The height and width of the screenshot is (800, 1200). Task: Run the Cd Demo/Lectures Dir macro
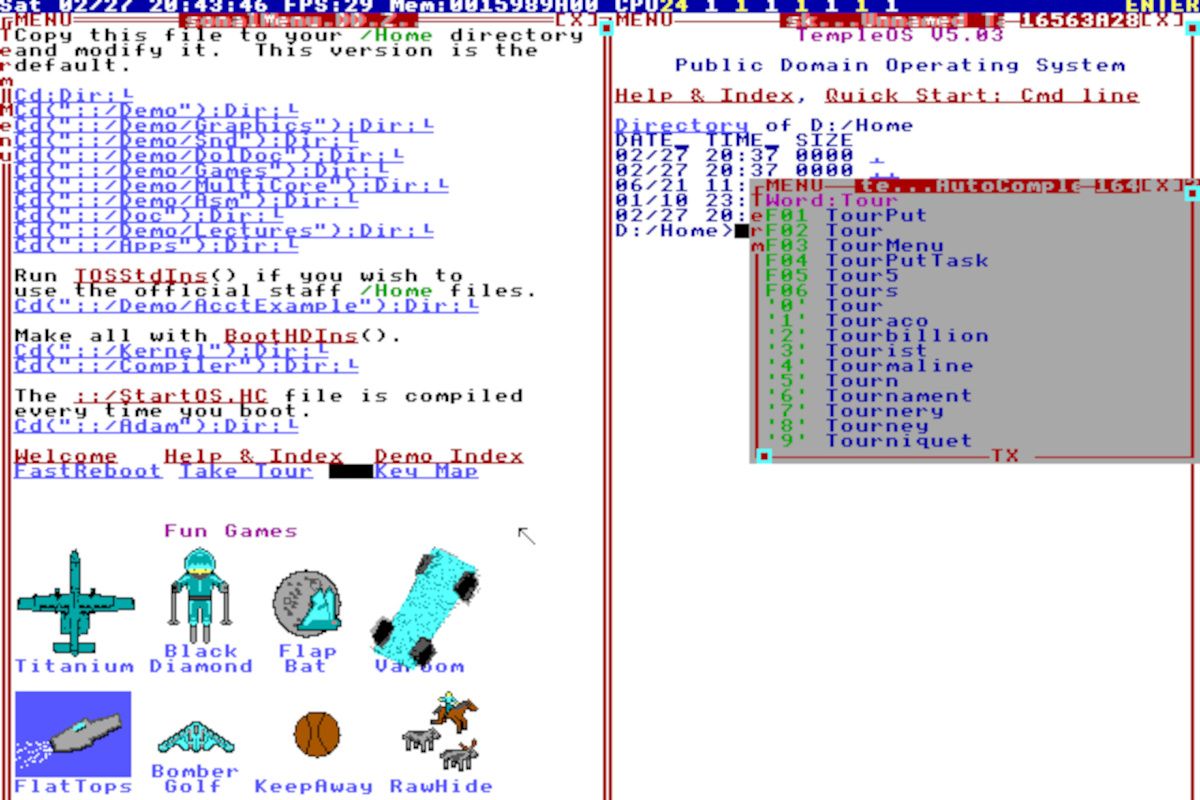click(x=224, y=231)
